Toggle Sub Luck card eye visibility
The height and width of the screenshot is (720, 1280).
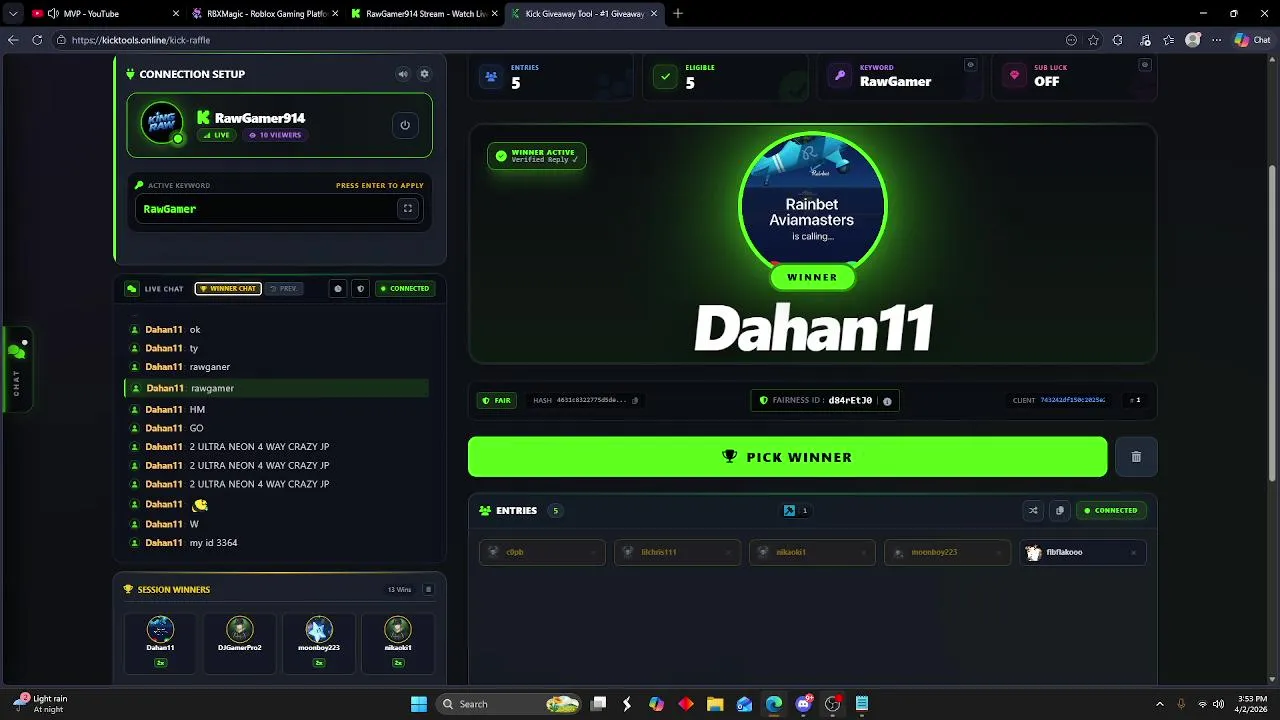coord(1145,65)
